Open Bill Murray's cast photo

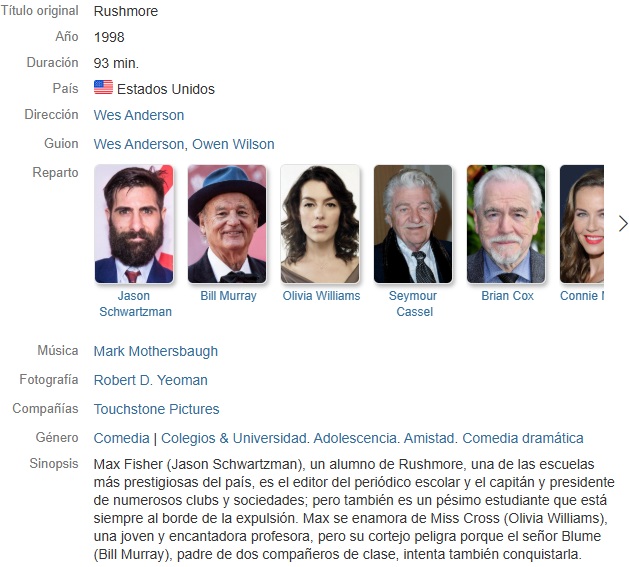pyautogui.click(x=227, y=224)
